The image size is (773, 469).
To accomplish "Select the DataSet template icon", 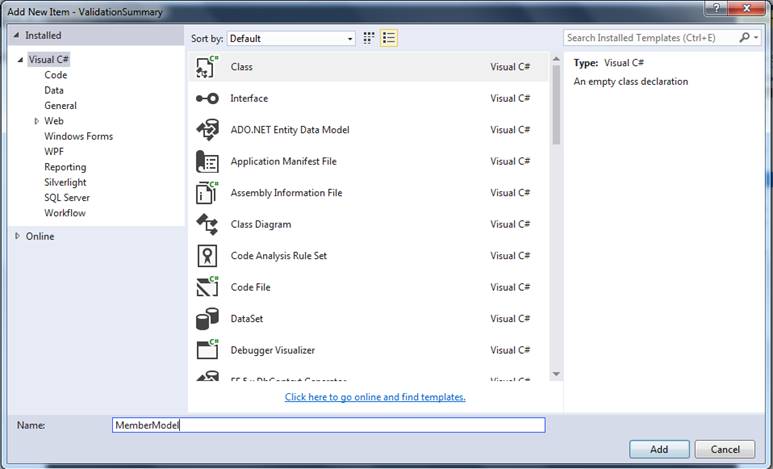I will [207, 319].
